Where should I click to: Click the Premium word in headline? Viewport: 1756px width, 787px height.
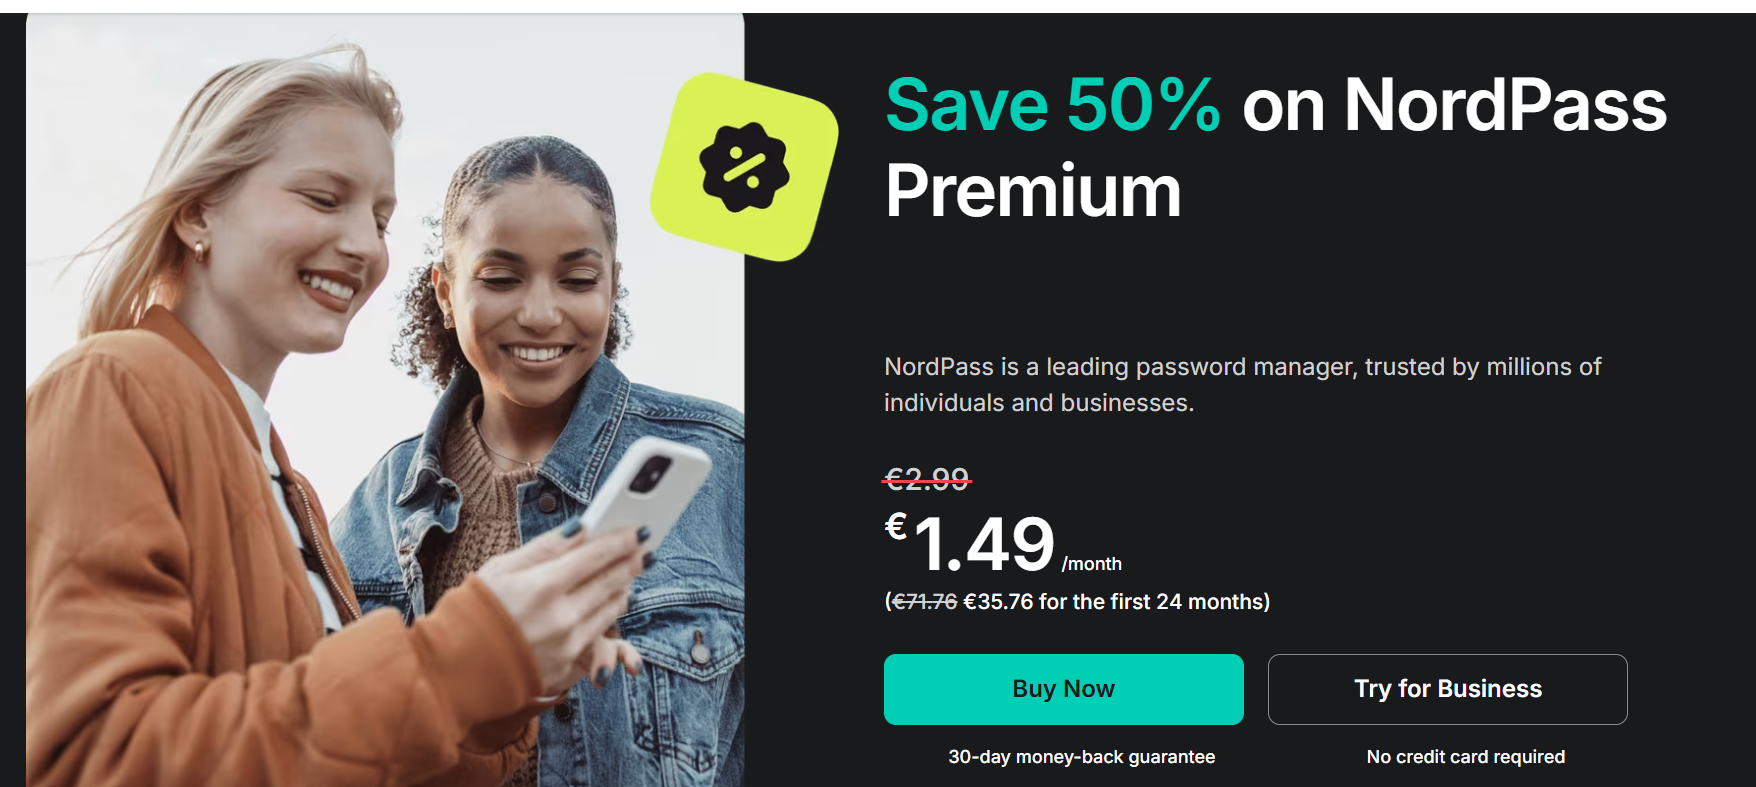click(x=1033, y=191)
